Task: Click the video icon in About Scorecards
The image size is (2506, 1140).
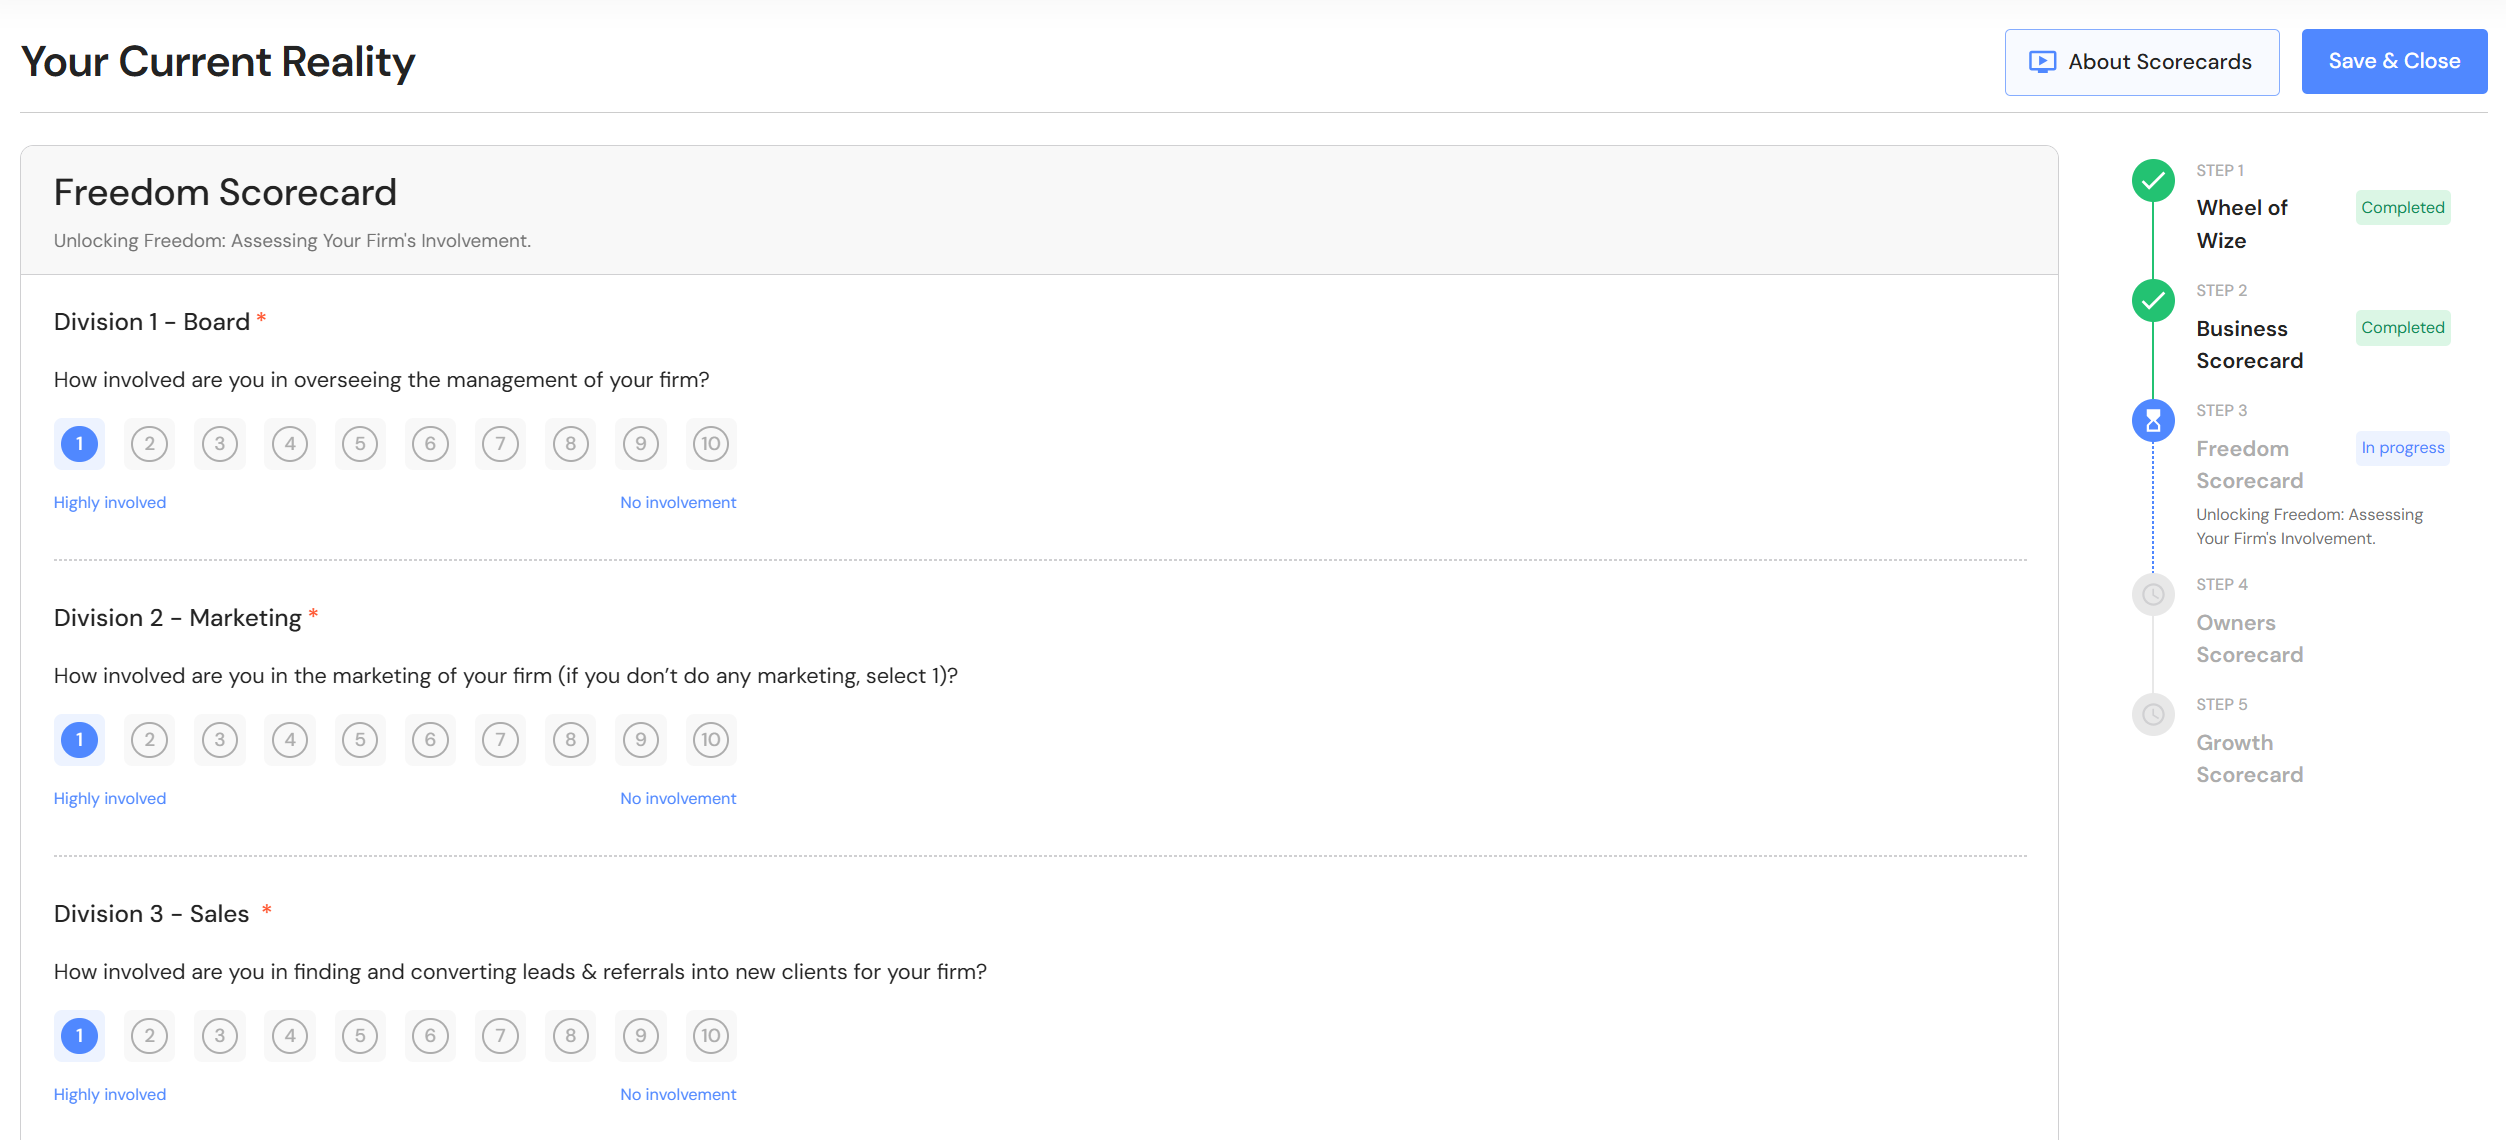Action: pyautogui.click(x=2042, y=62)
